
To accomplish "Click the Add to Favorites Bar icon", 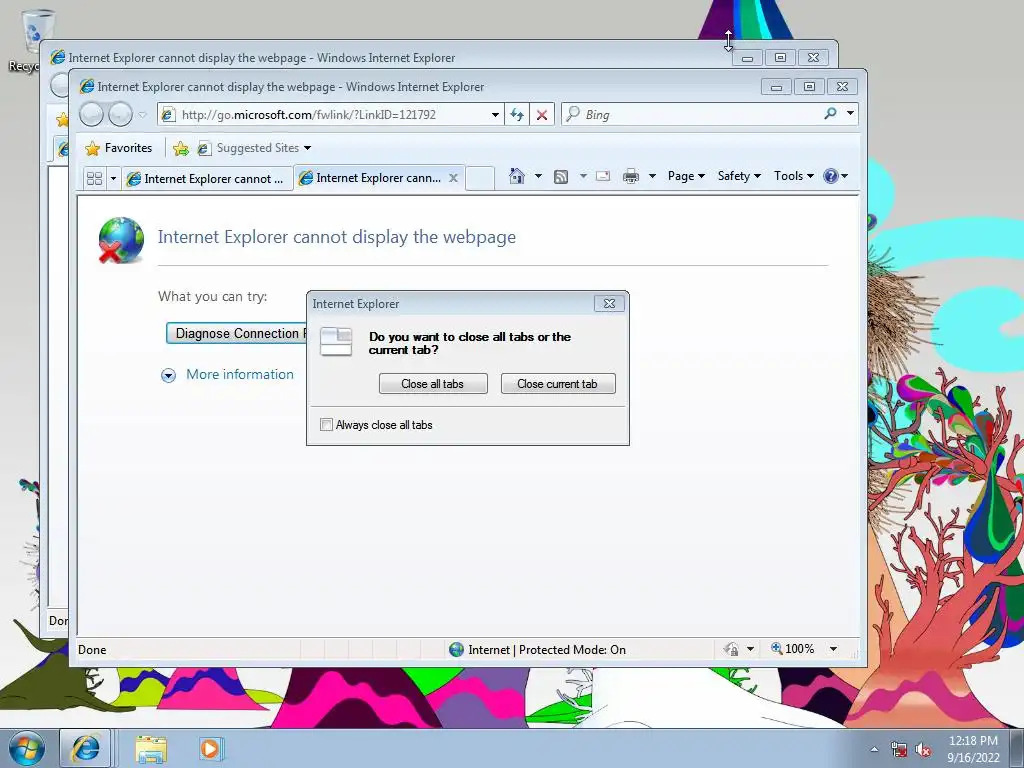I will (x=181, y=149).
